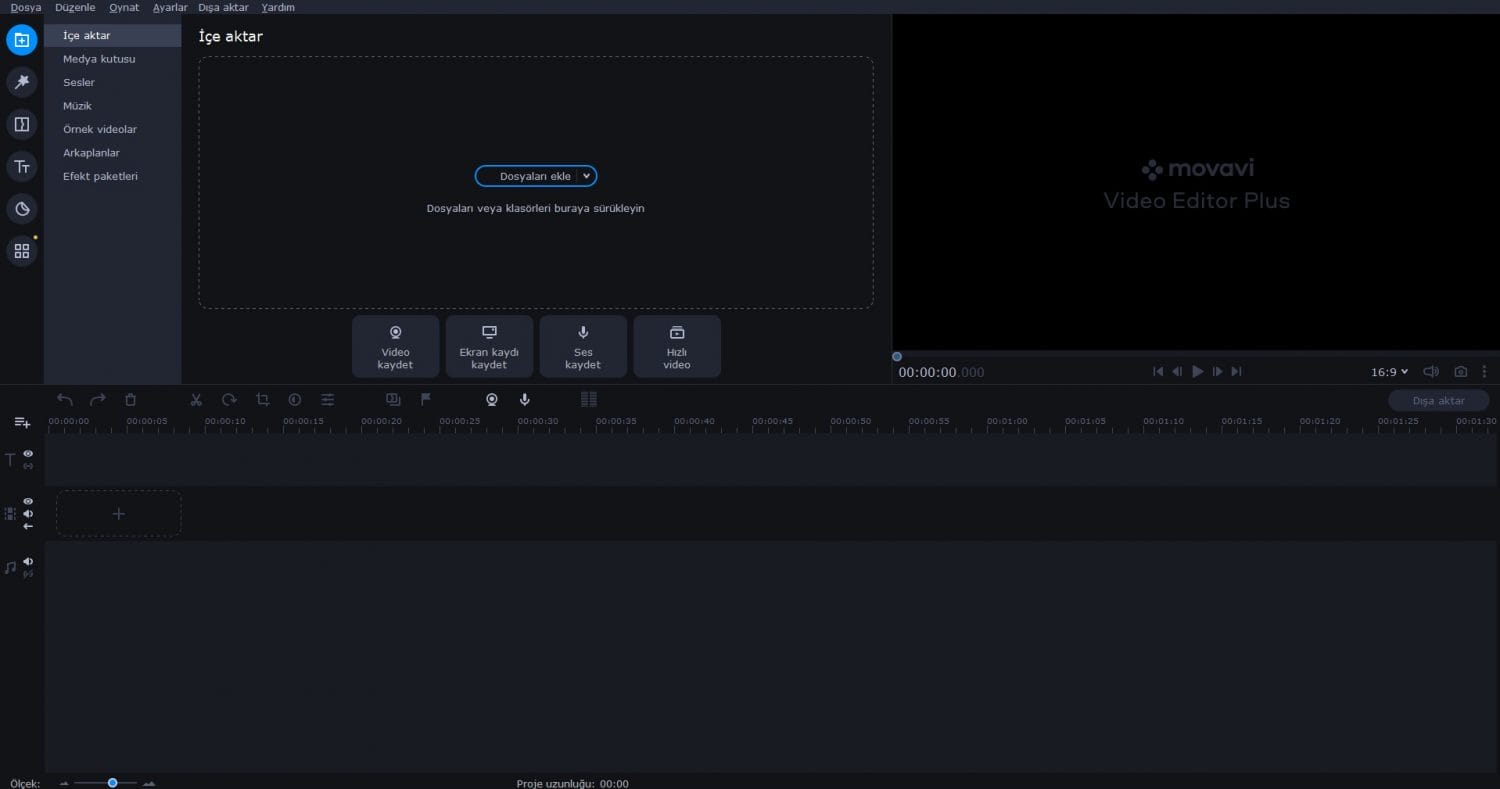Take a snapshot with the camera icon
The width and height of the screenshot is (1500, 789).
[1460, 372]
